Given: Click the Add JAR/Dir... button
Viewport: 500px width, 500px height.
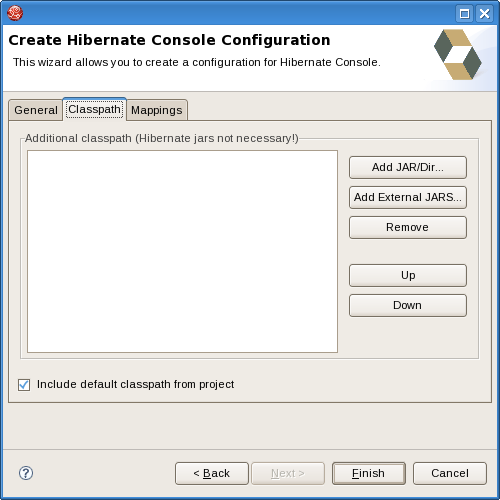Looking at the screenshot, I should [x=408, y=167].
